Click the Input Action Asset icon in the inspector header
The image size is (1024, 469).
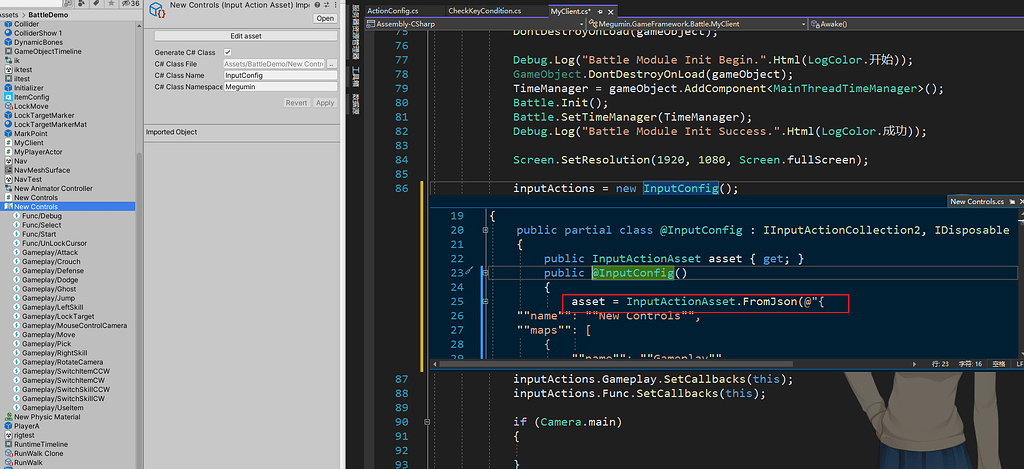156,10
